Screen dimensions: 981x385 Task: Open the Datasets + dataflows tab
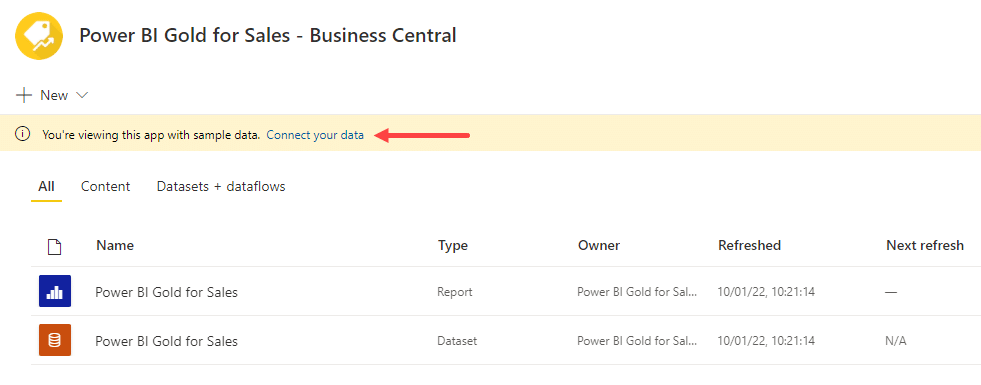(221, 187)
